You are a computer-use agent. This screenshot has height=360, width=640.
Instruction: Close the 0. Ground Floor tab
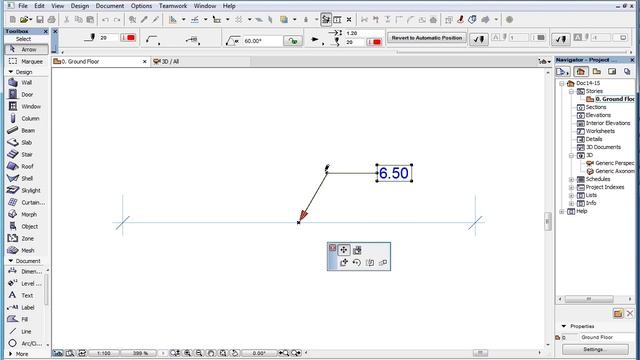click(144, 62)
